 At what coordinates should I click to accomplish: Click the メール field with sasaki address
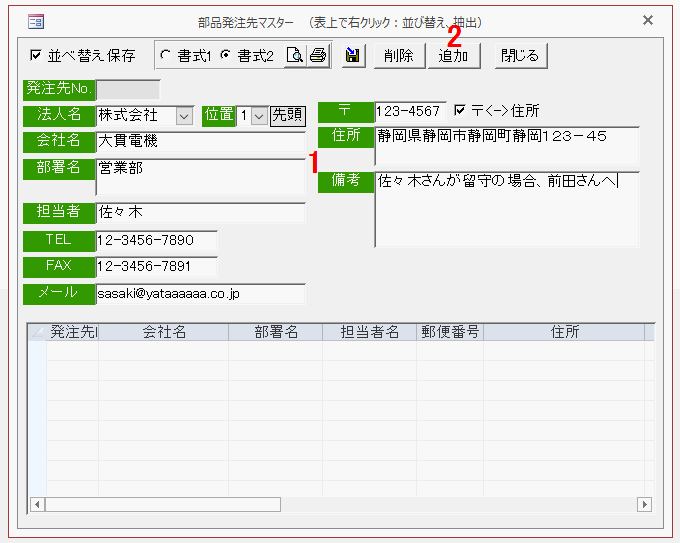[x=200, y=294]
